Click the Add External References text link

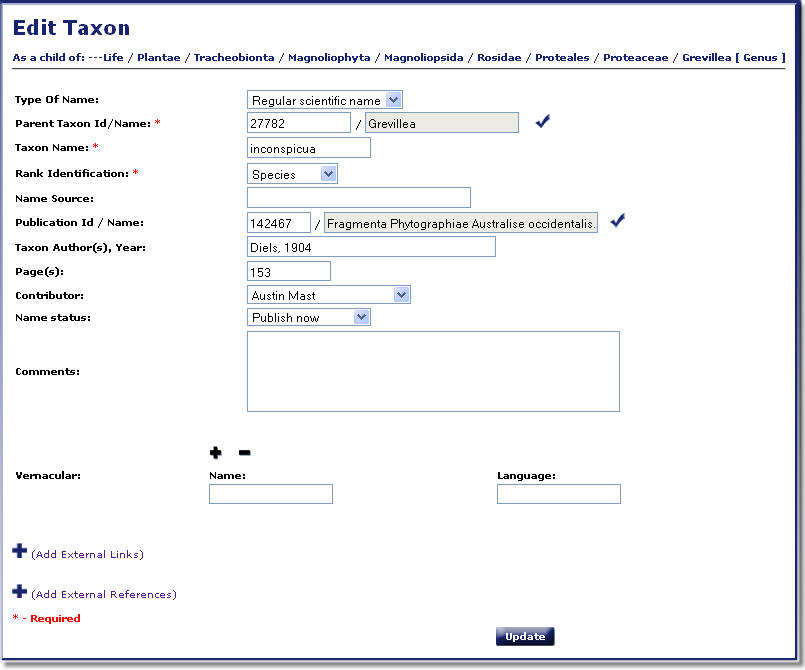click(x=103, y=594)
